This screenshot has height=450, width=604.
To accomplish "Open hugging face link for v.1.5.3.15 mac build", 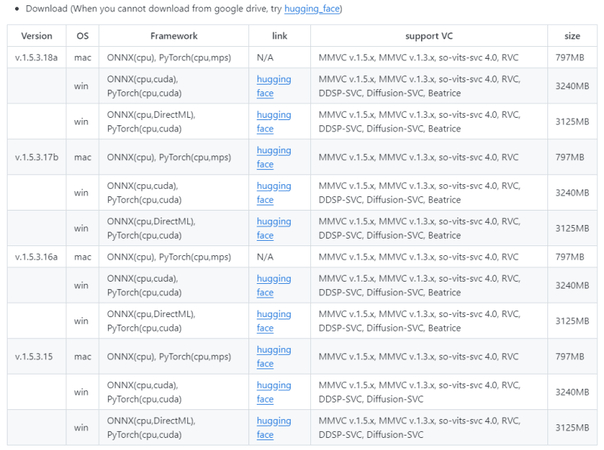I will 273,356.
